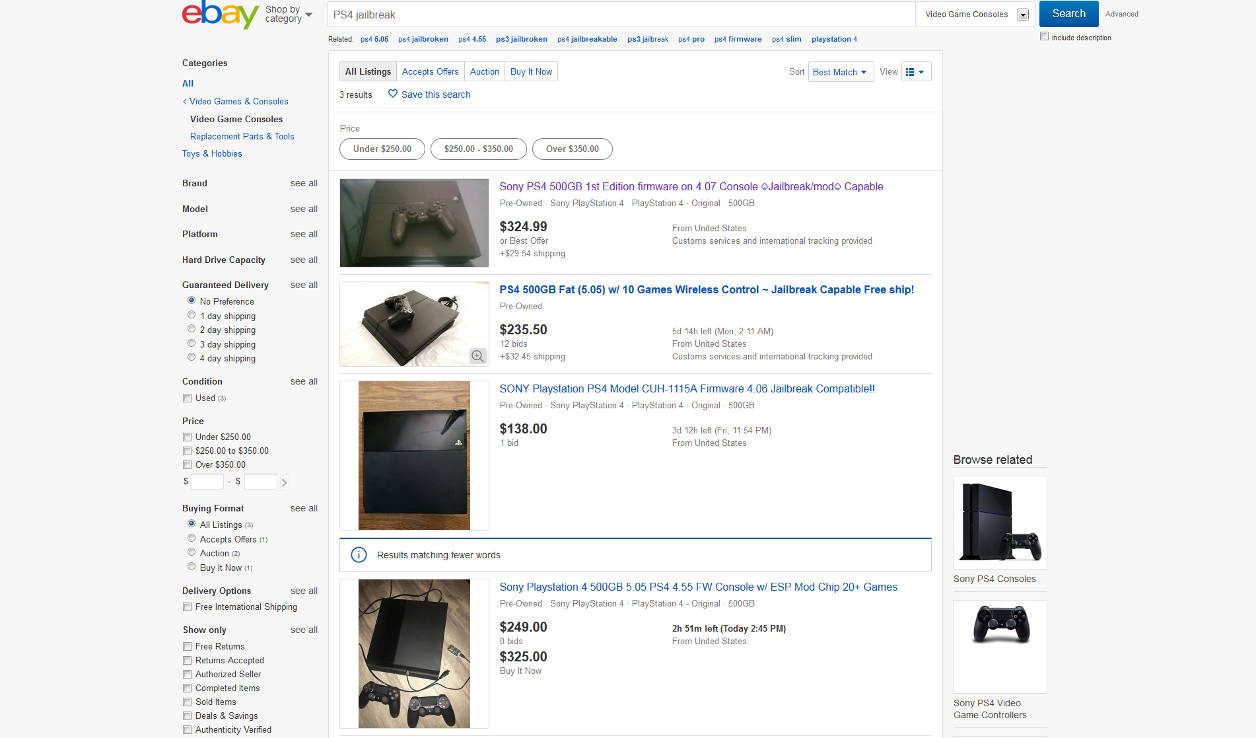Check Under $250.00 price checkbox
The height and width of the screenshot is (738, 1256).
(x=187, y=437)
